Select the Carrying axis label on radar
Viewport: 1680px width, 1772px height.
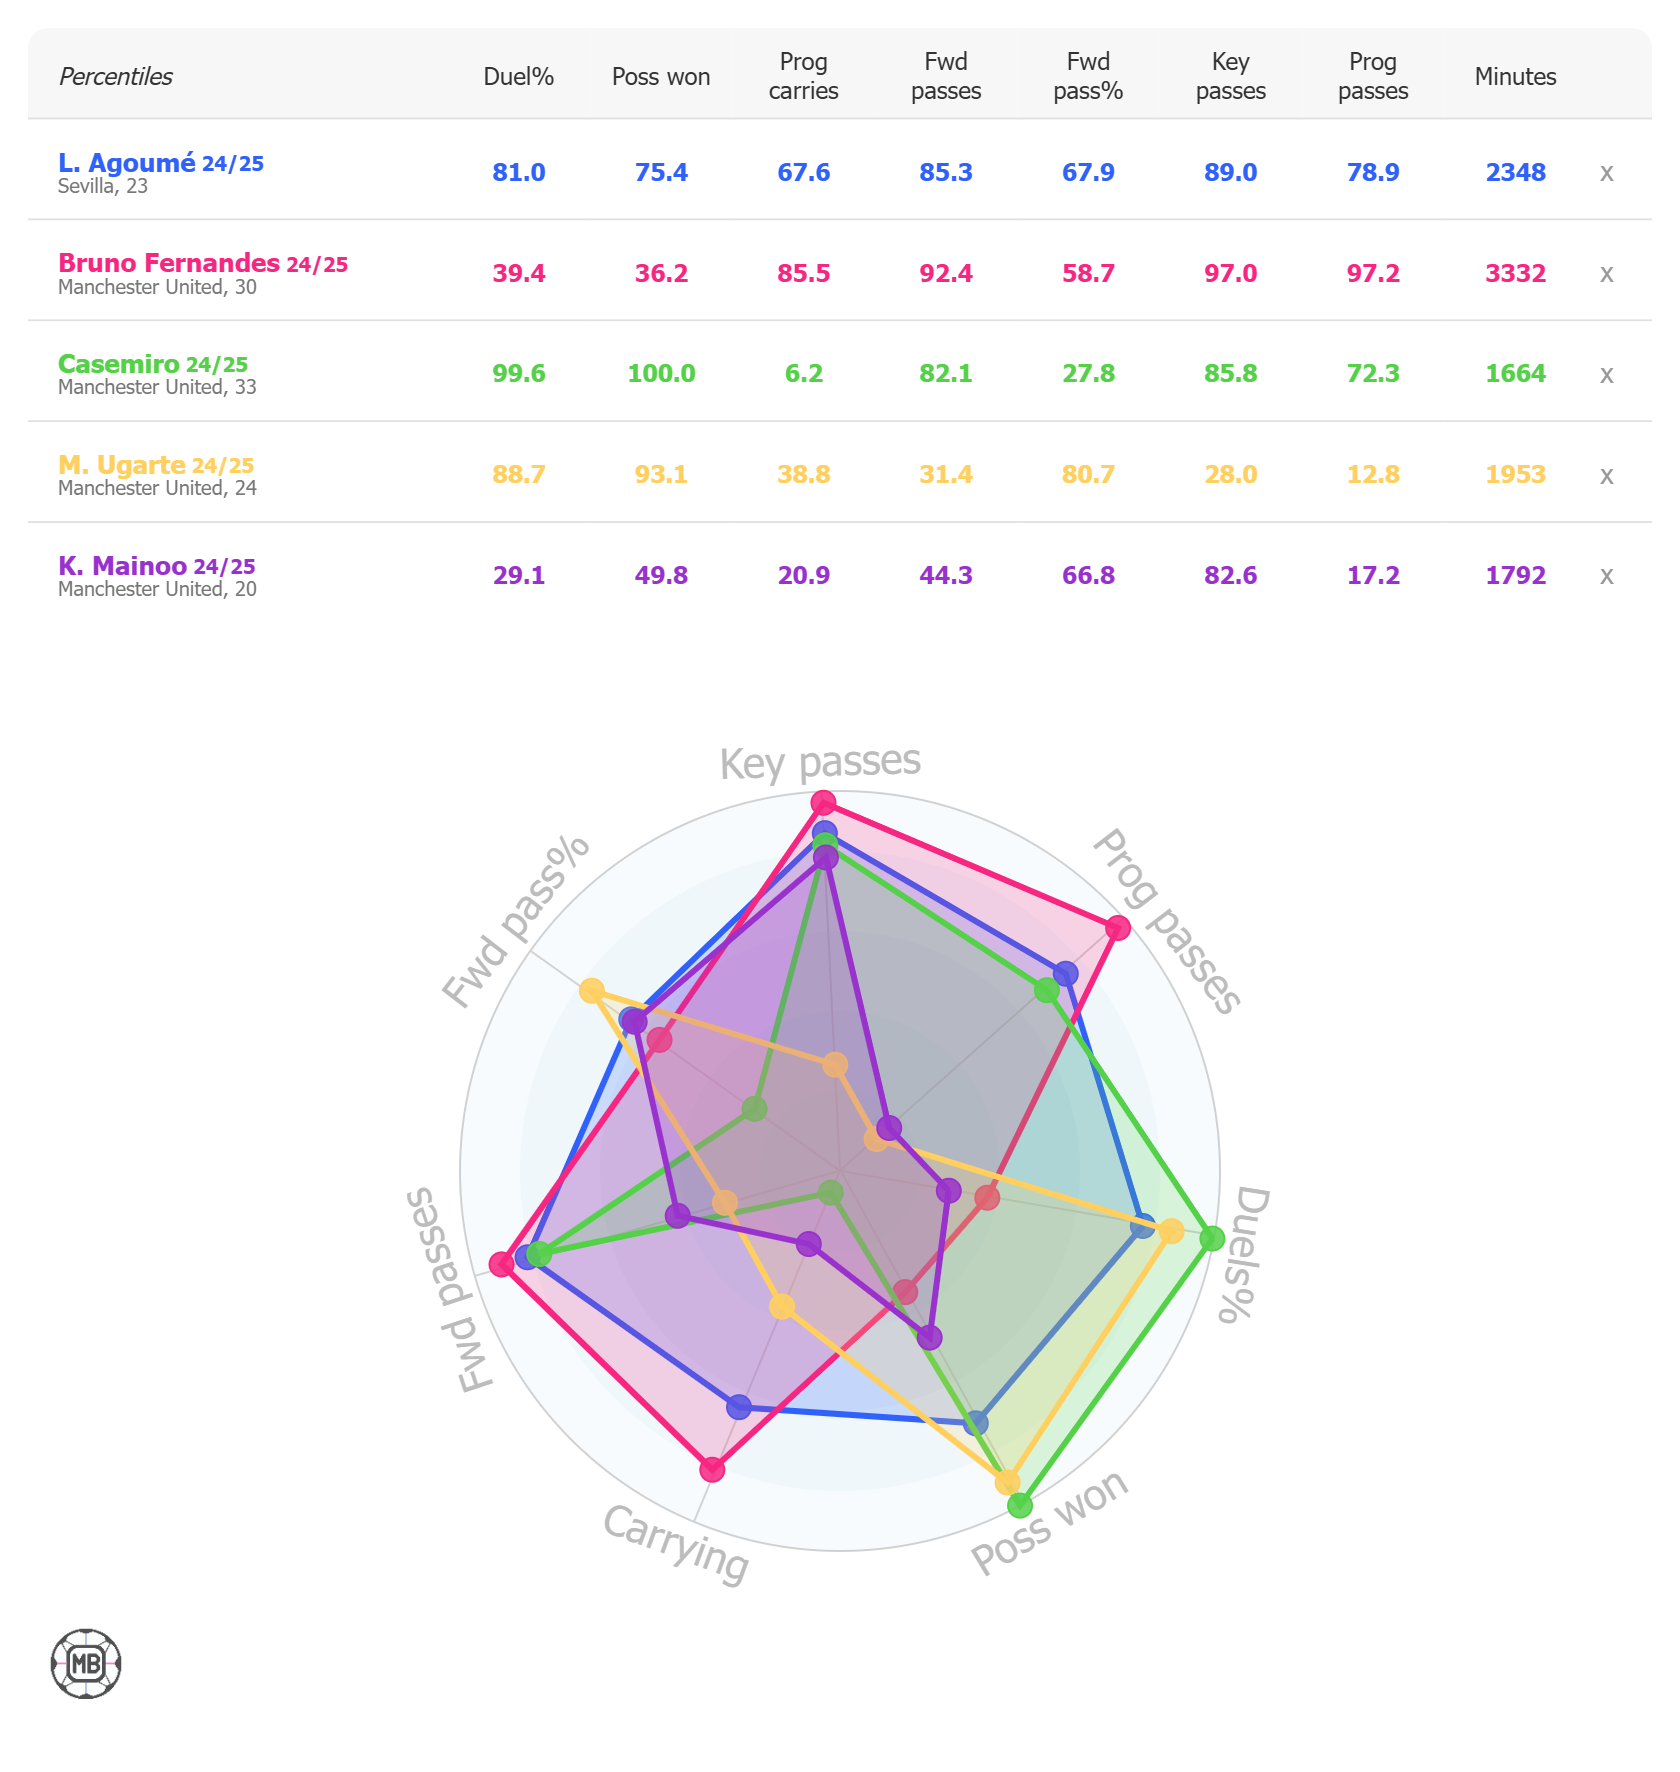coord(676,1544)
